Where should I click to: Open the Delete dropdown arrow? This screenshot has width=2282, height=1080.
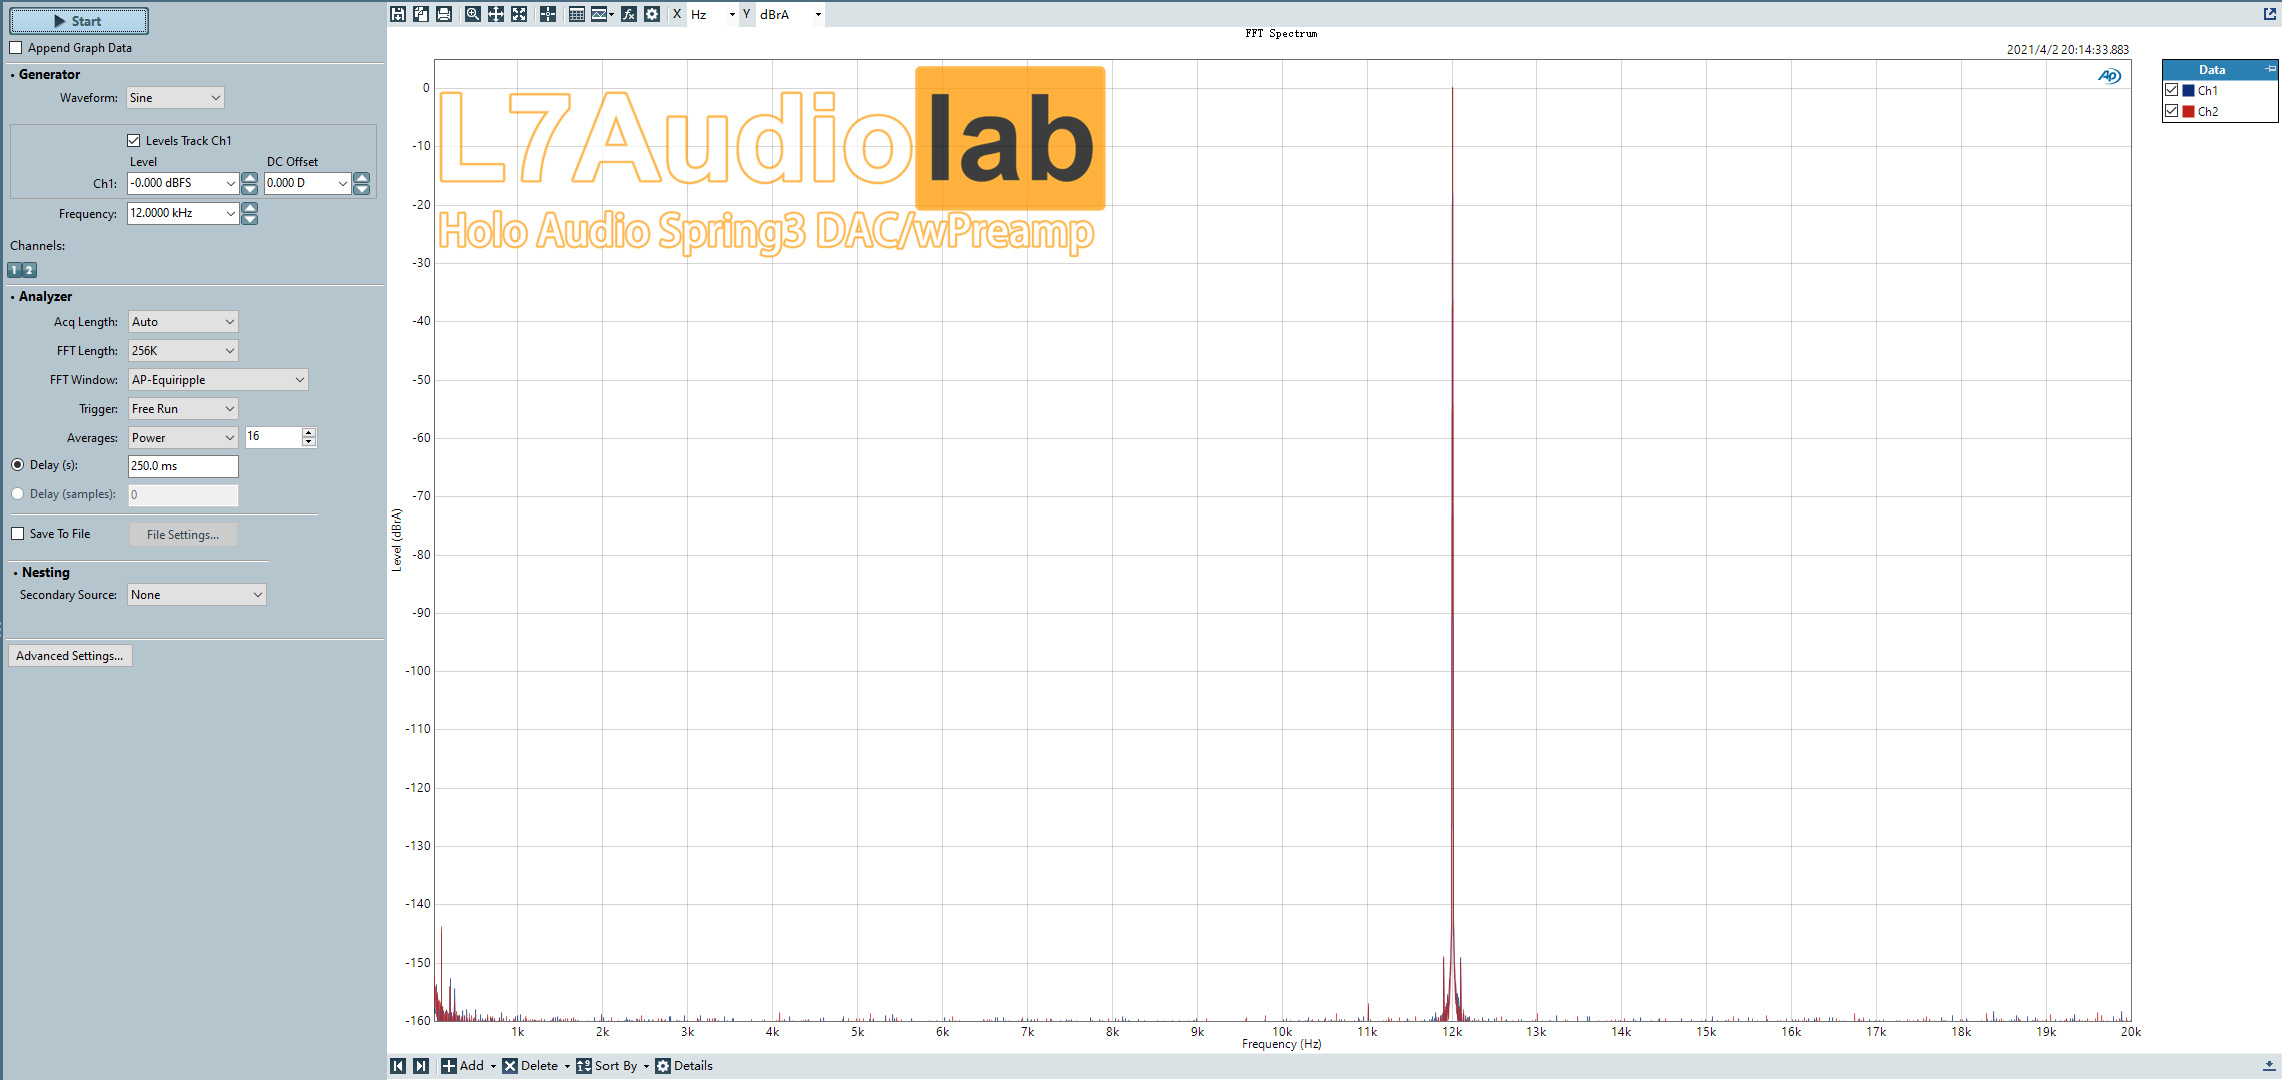click(567, 1066)
